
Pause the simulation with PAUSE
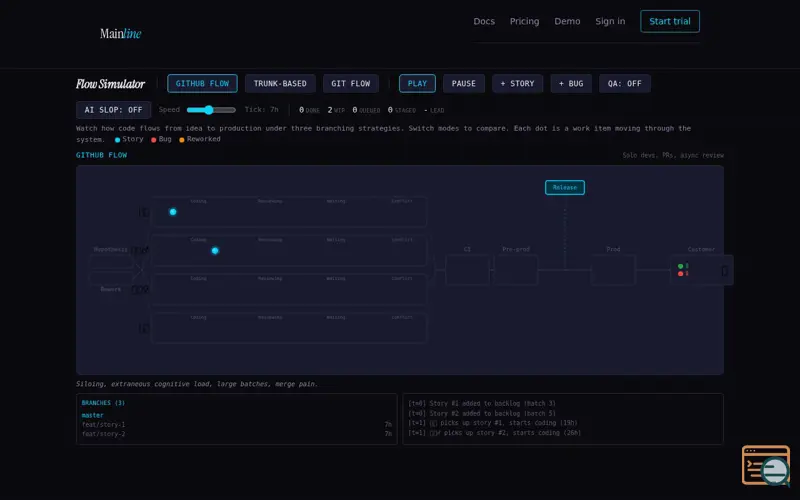463,84
